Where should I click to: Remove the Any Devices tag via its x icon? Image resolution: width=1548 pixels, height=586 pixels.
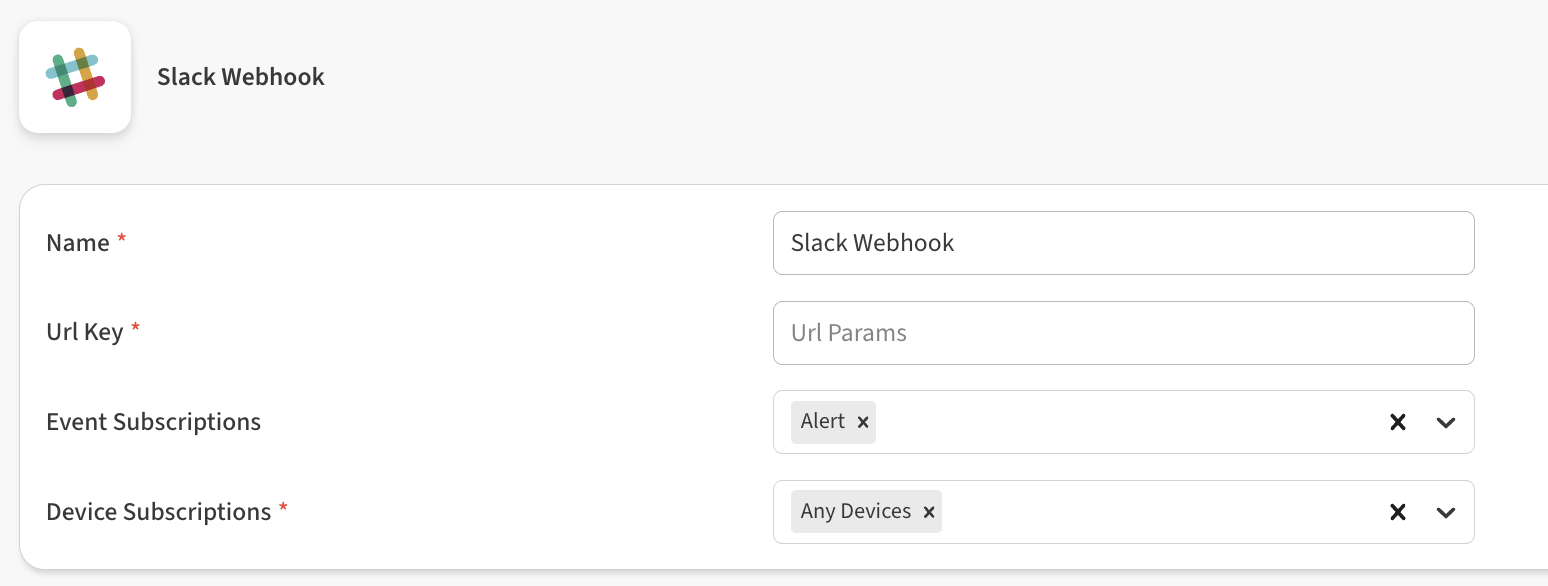[x=929, y=511]
